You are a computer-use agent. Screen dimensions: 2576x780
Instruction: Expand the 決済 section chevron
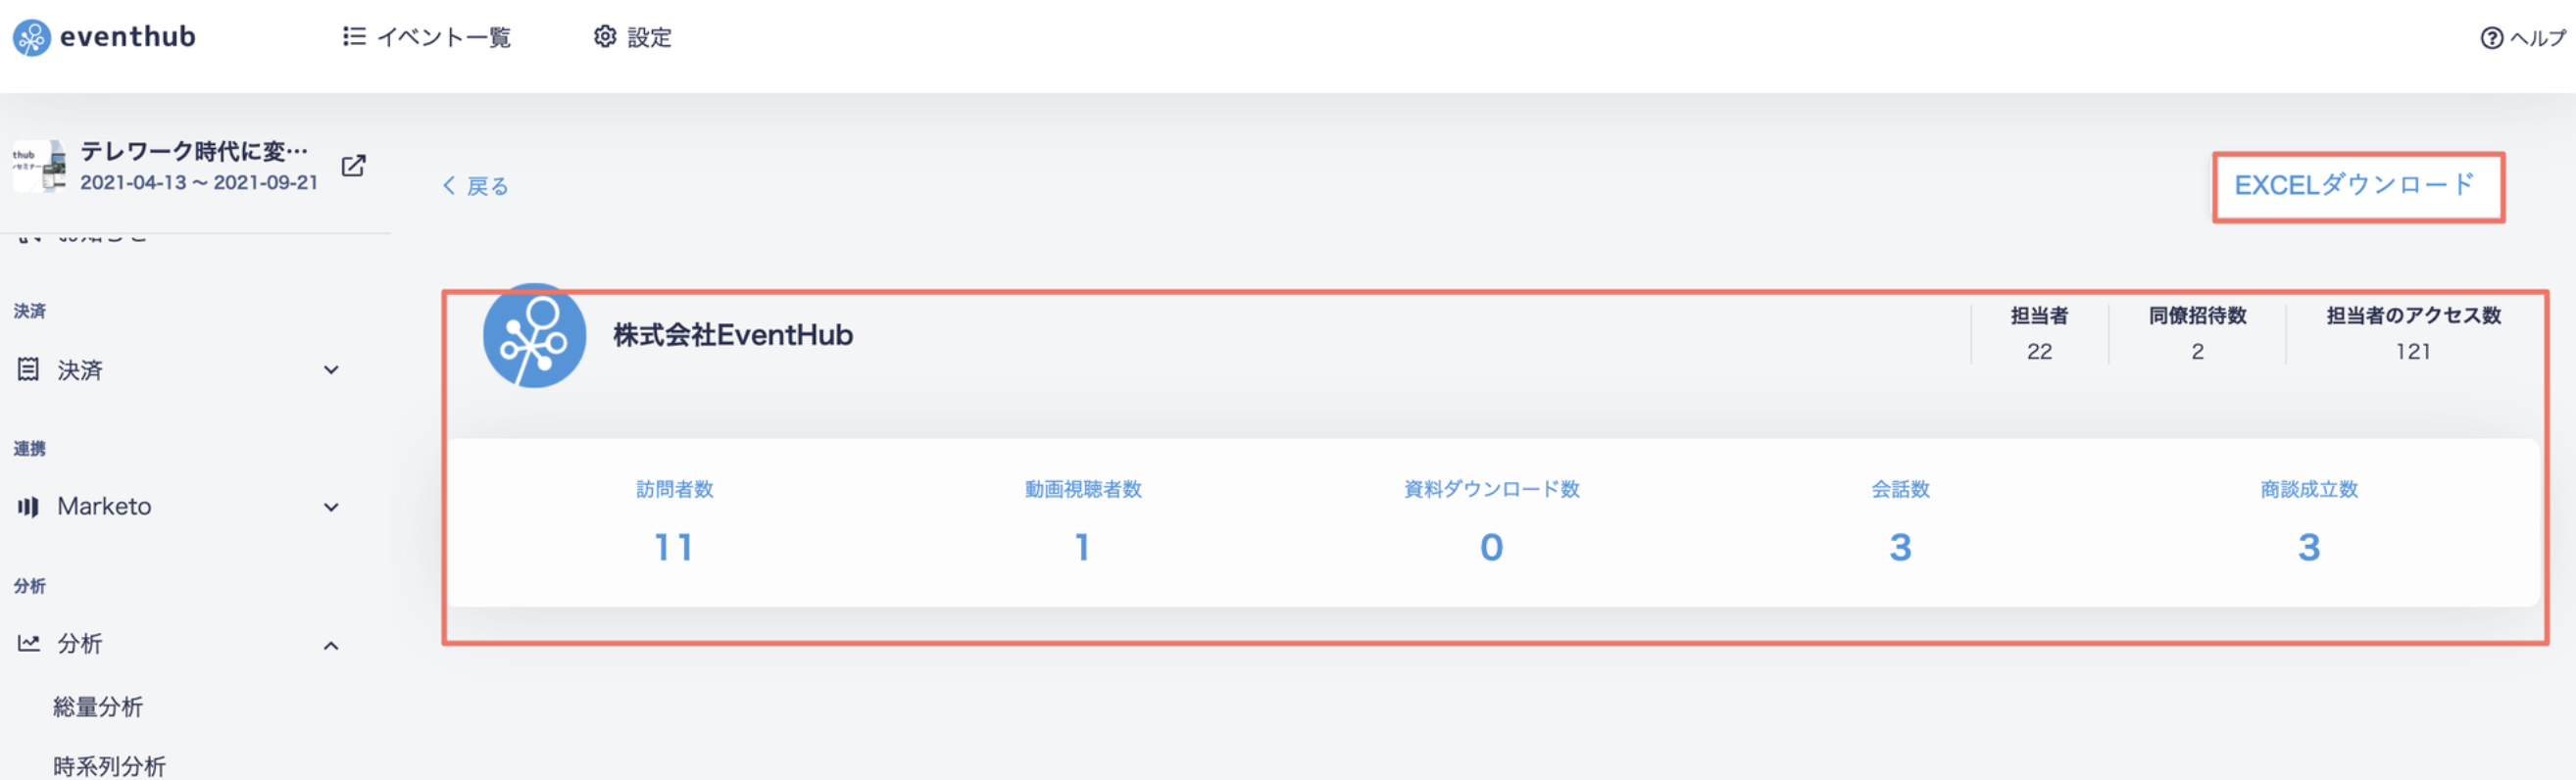(x=331, y=370)
